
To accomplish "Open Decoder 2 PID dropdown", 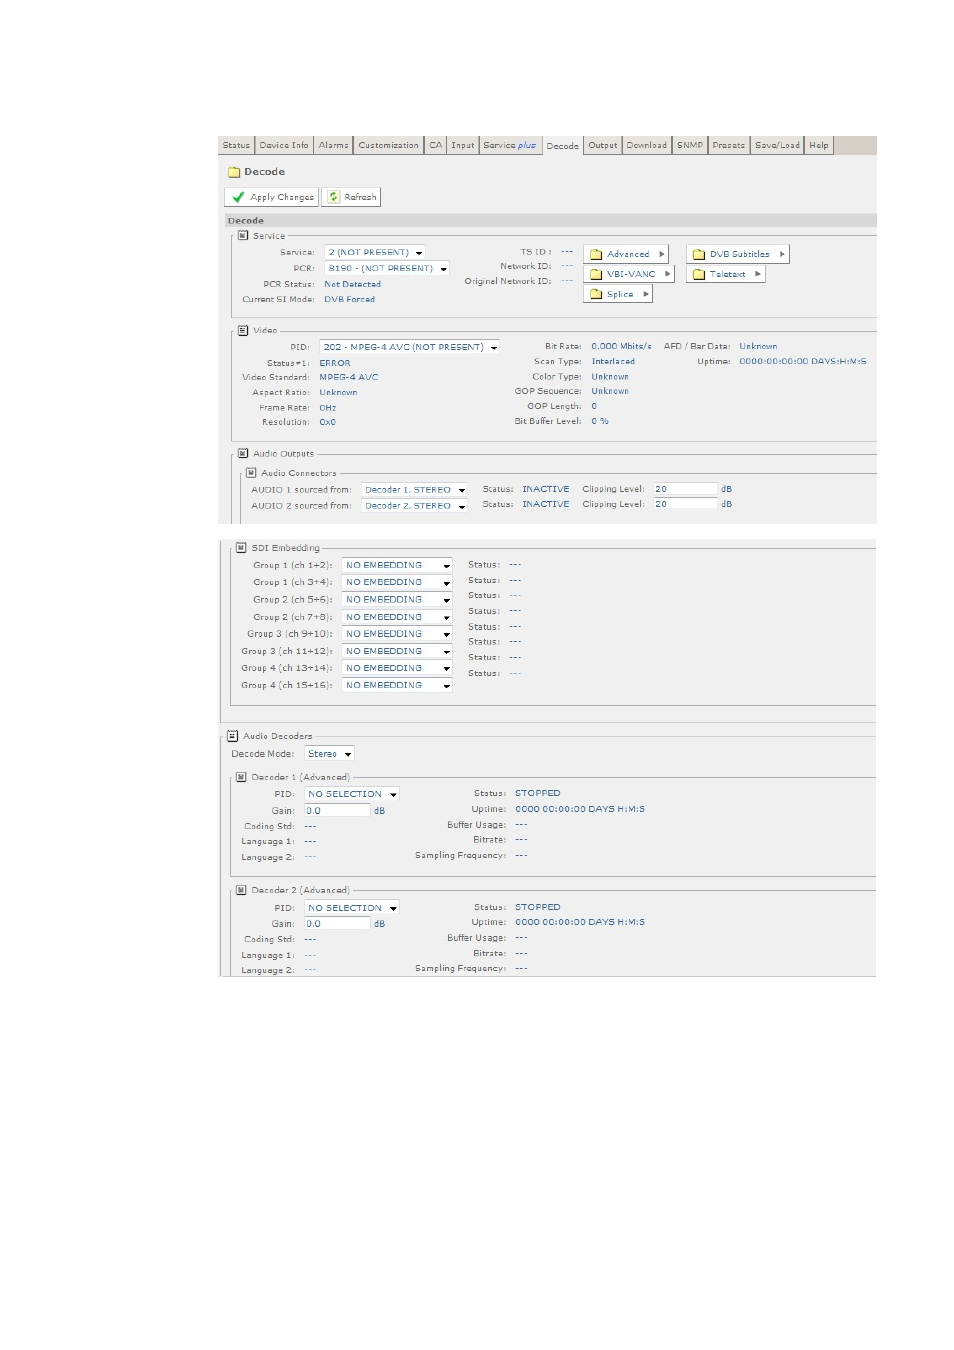I will click(x=352, y=908).
